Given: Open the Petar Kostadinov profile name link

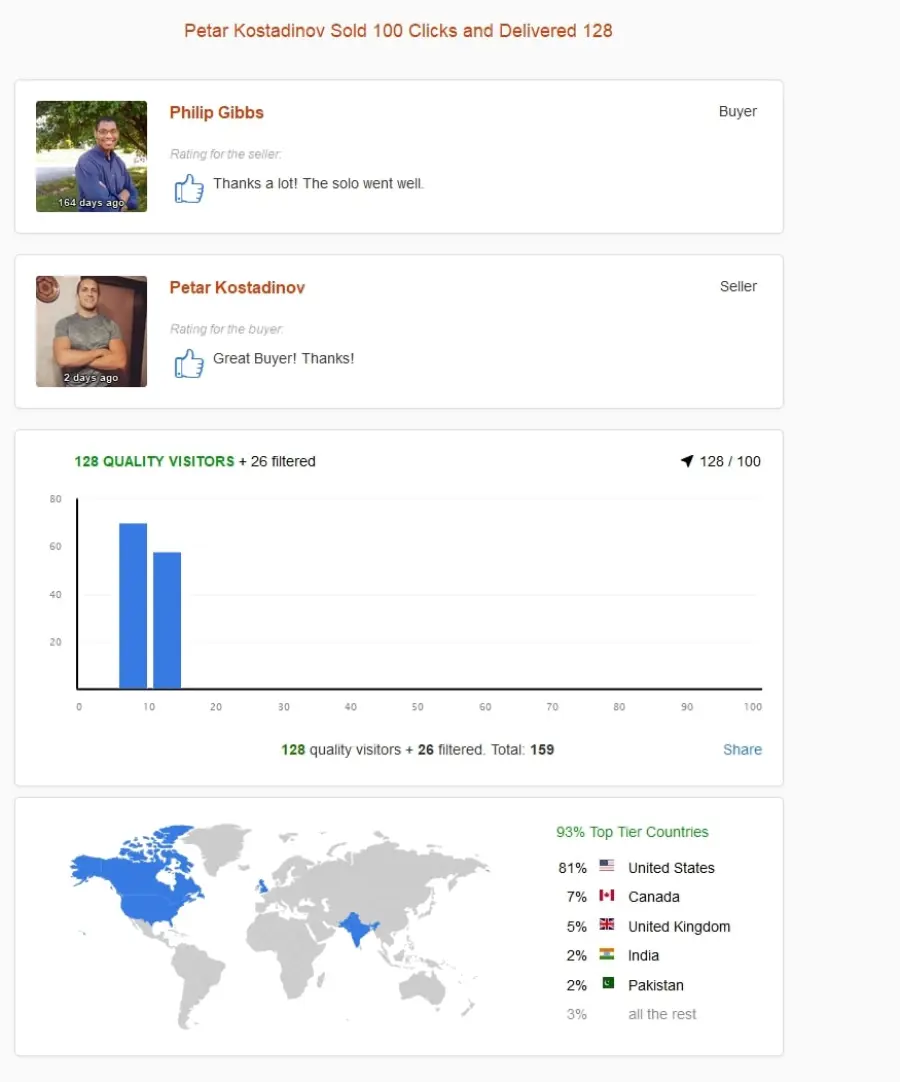Looking at the screenshot, I should point(237,288).
